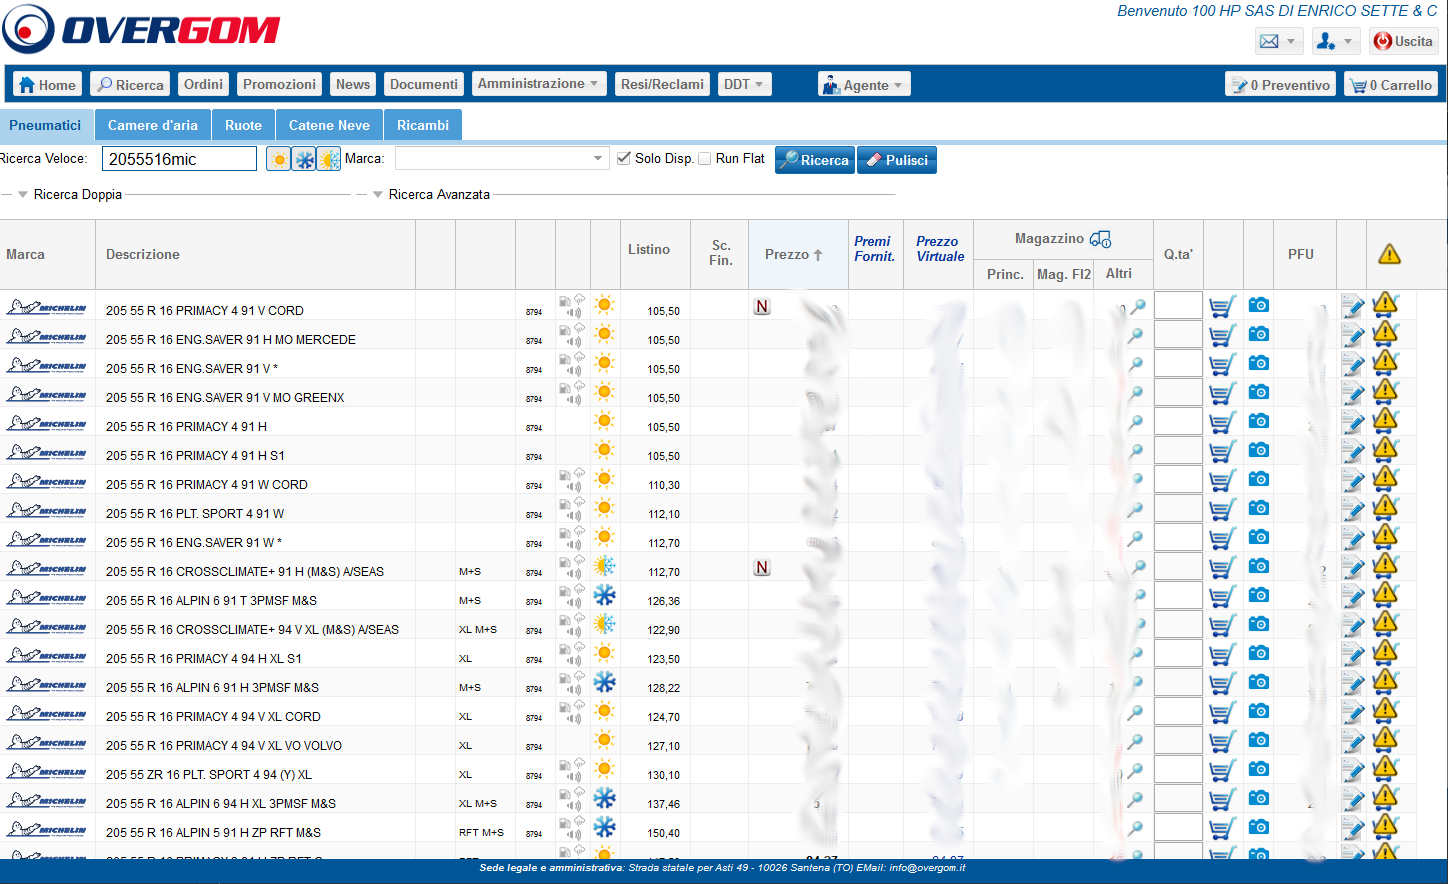This screenshot has height=884, width=1448.
Task: Click magnifier stock icon for PLT. SPORT 4 91 W
Action: click(1136, 510)
